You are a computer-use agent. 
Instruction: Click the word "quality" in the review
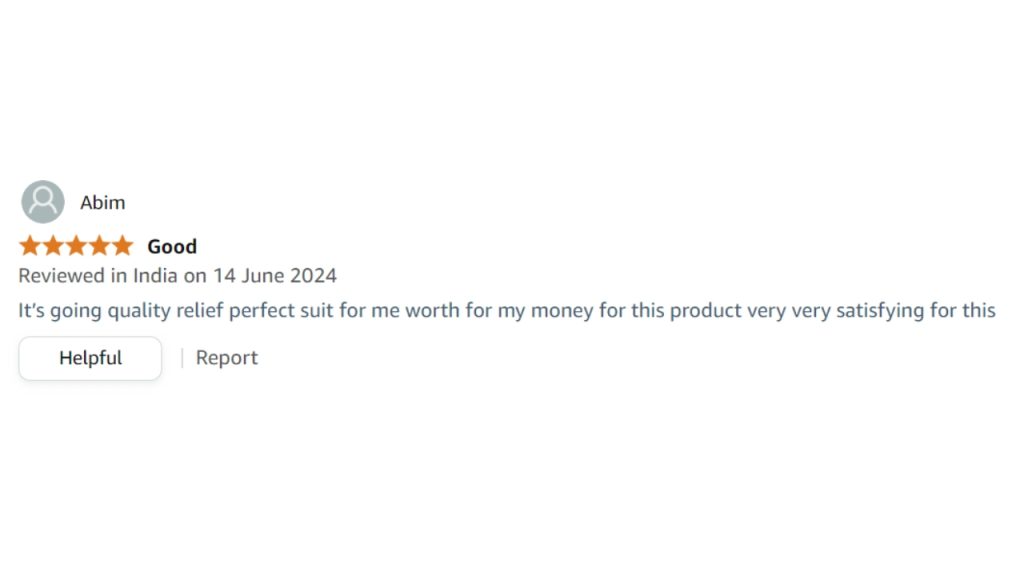(141, 310)
